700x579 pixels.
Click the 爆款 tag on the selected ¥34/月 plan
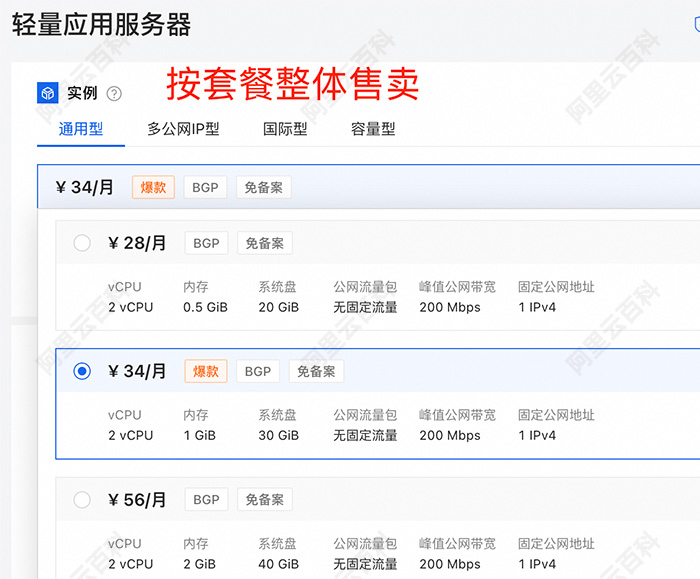(x=206, y=371)
